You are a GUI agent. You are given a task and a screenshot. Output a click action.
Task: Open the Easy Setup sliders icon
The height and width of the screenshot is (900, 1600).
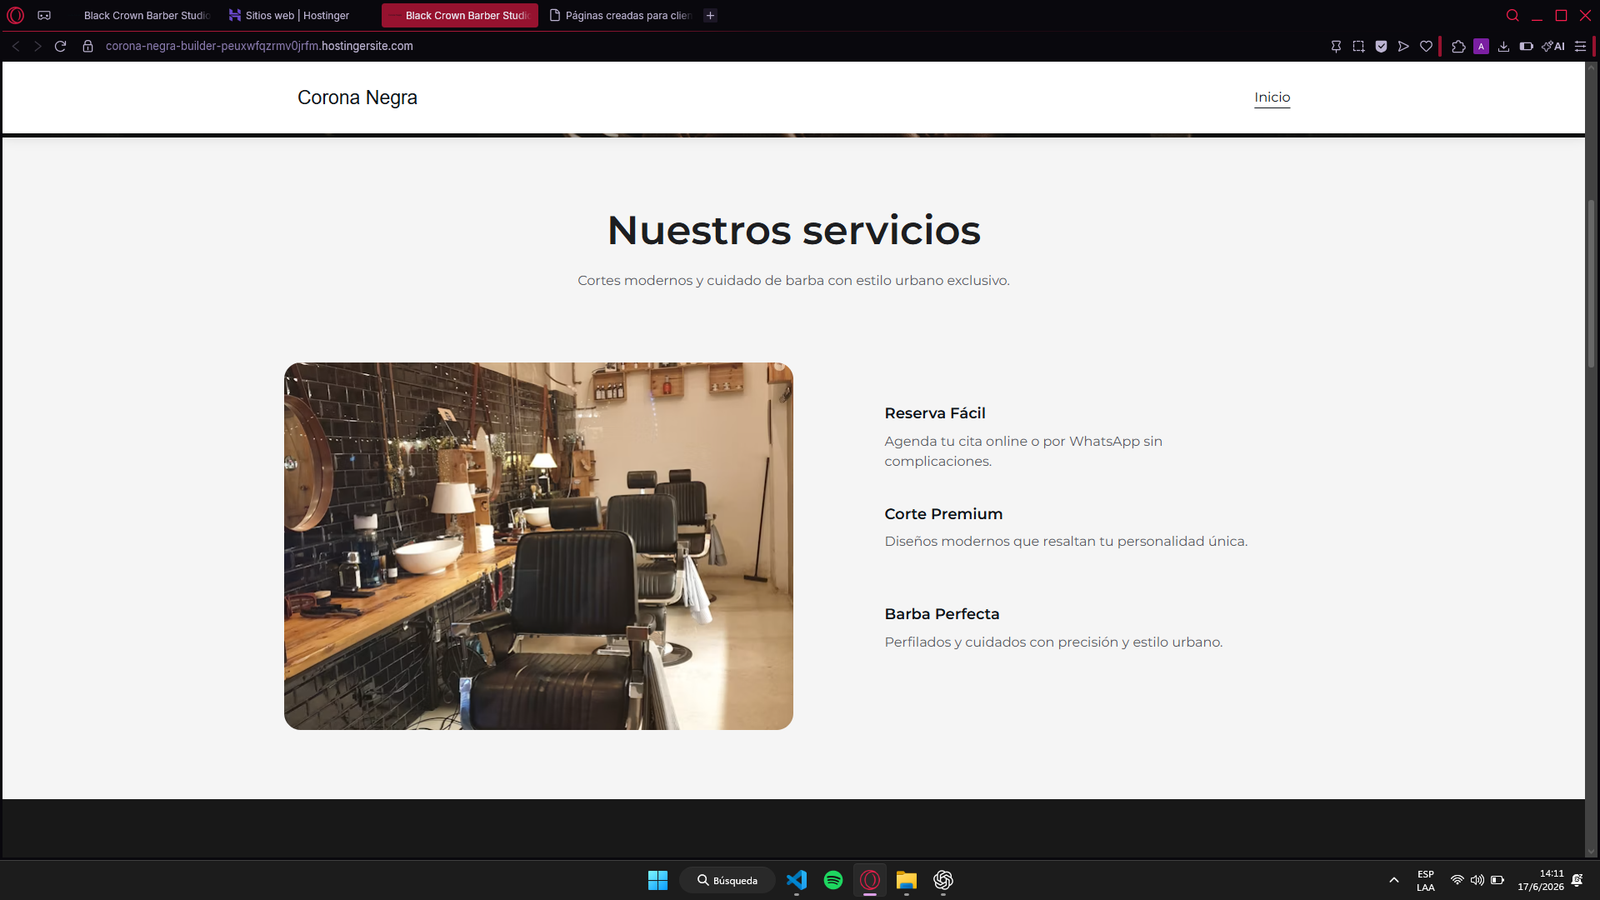point(1580,46)
